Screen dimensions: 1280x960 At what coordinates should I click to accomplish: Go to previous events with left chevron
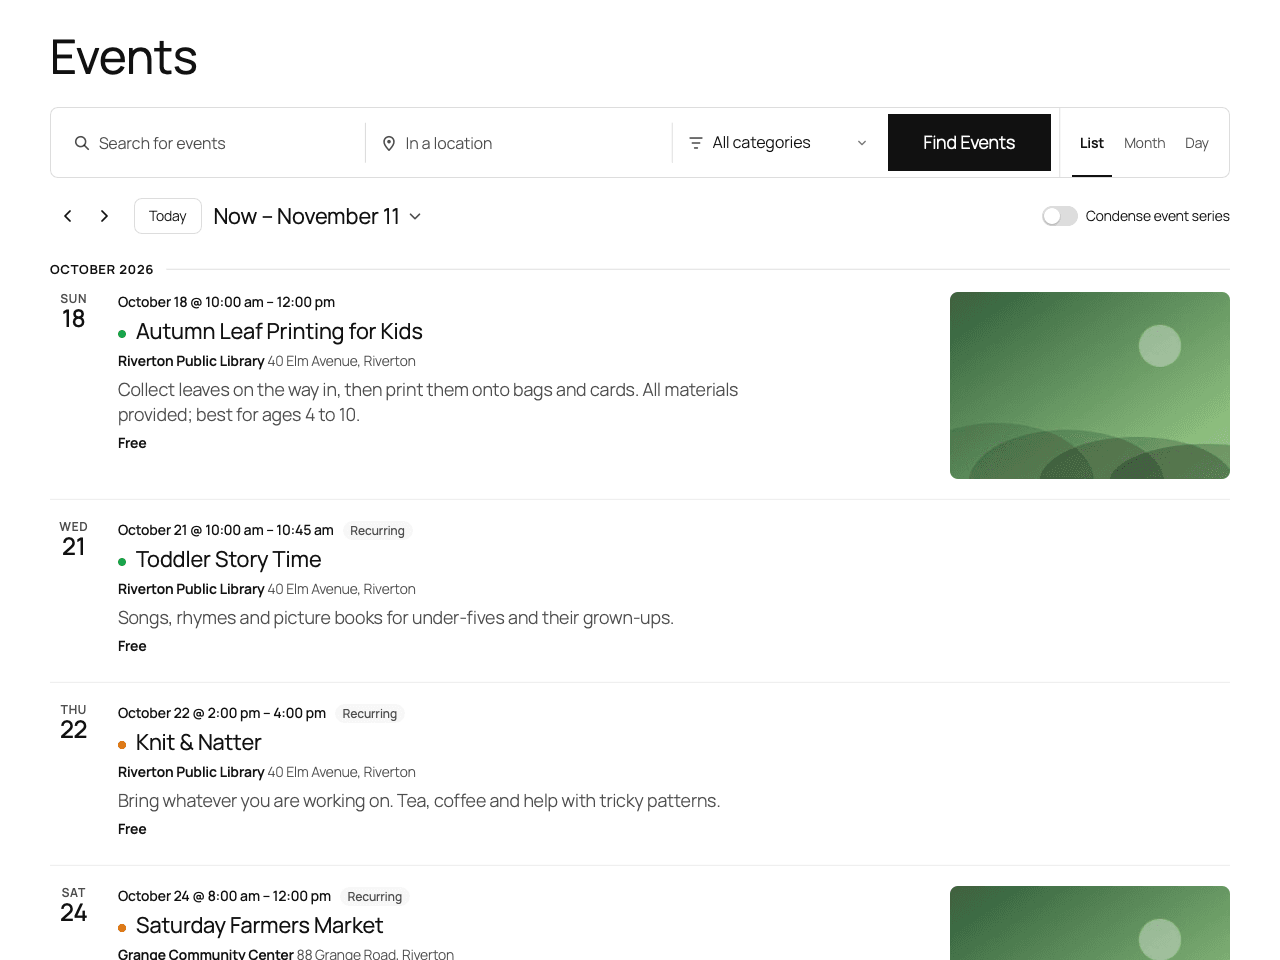click(68, 216)
